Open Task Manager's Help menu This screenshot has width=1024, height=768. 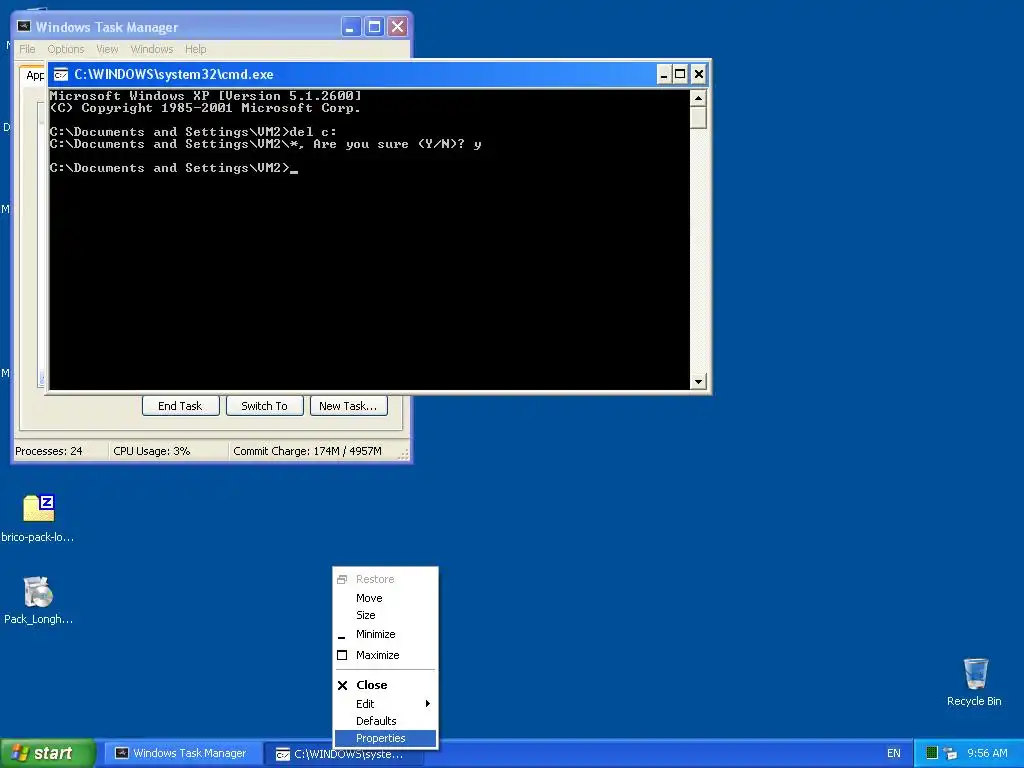click(195, 49)
